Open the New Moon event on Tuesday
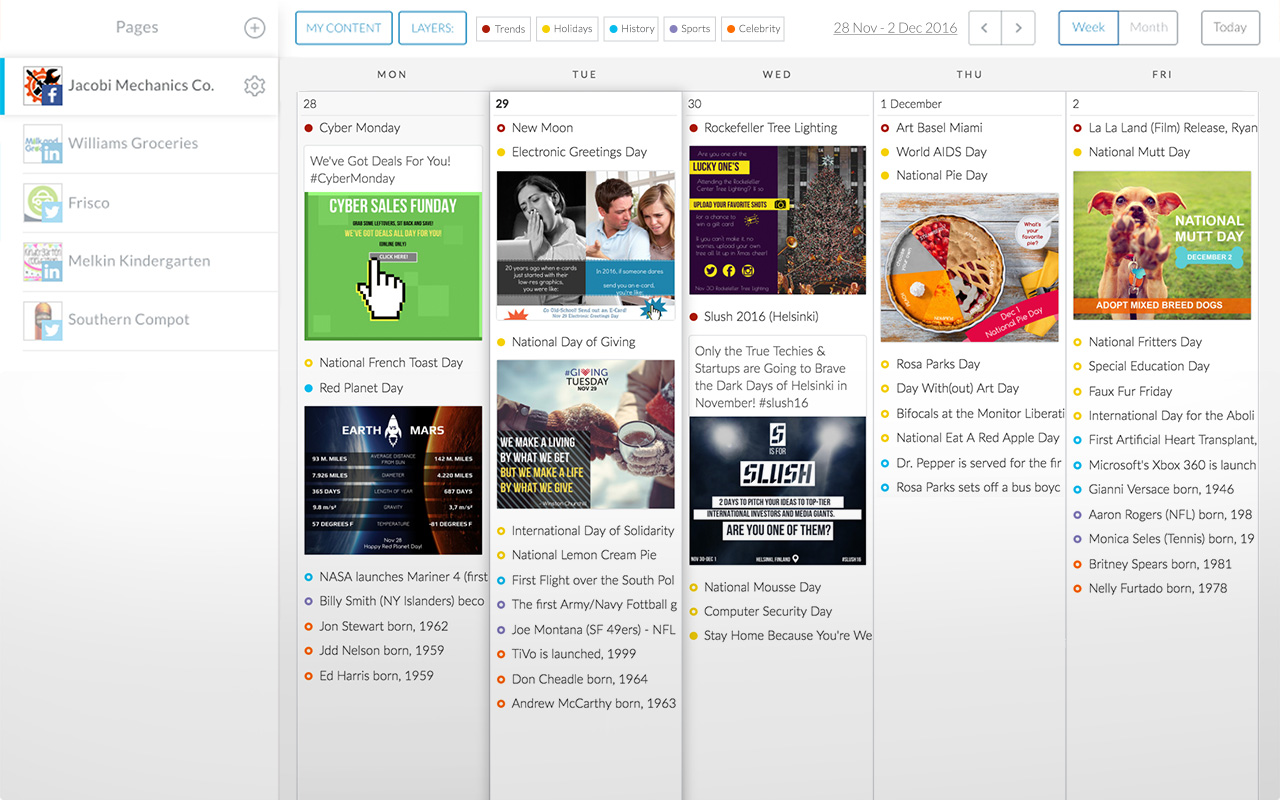1280x800 pixels. (x=542, y=128)
